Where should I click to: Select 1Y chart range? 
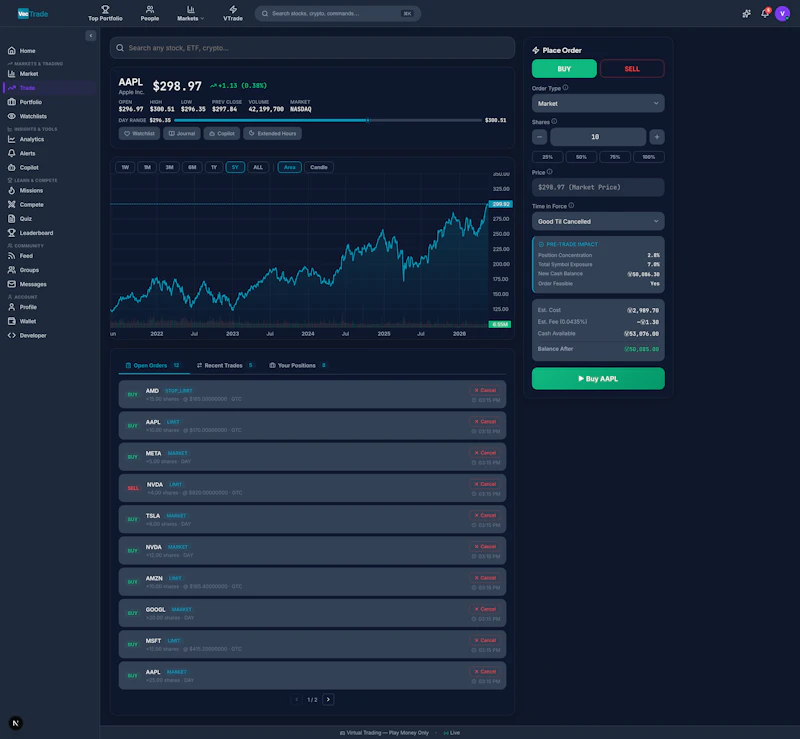click(x=214, y=167)
